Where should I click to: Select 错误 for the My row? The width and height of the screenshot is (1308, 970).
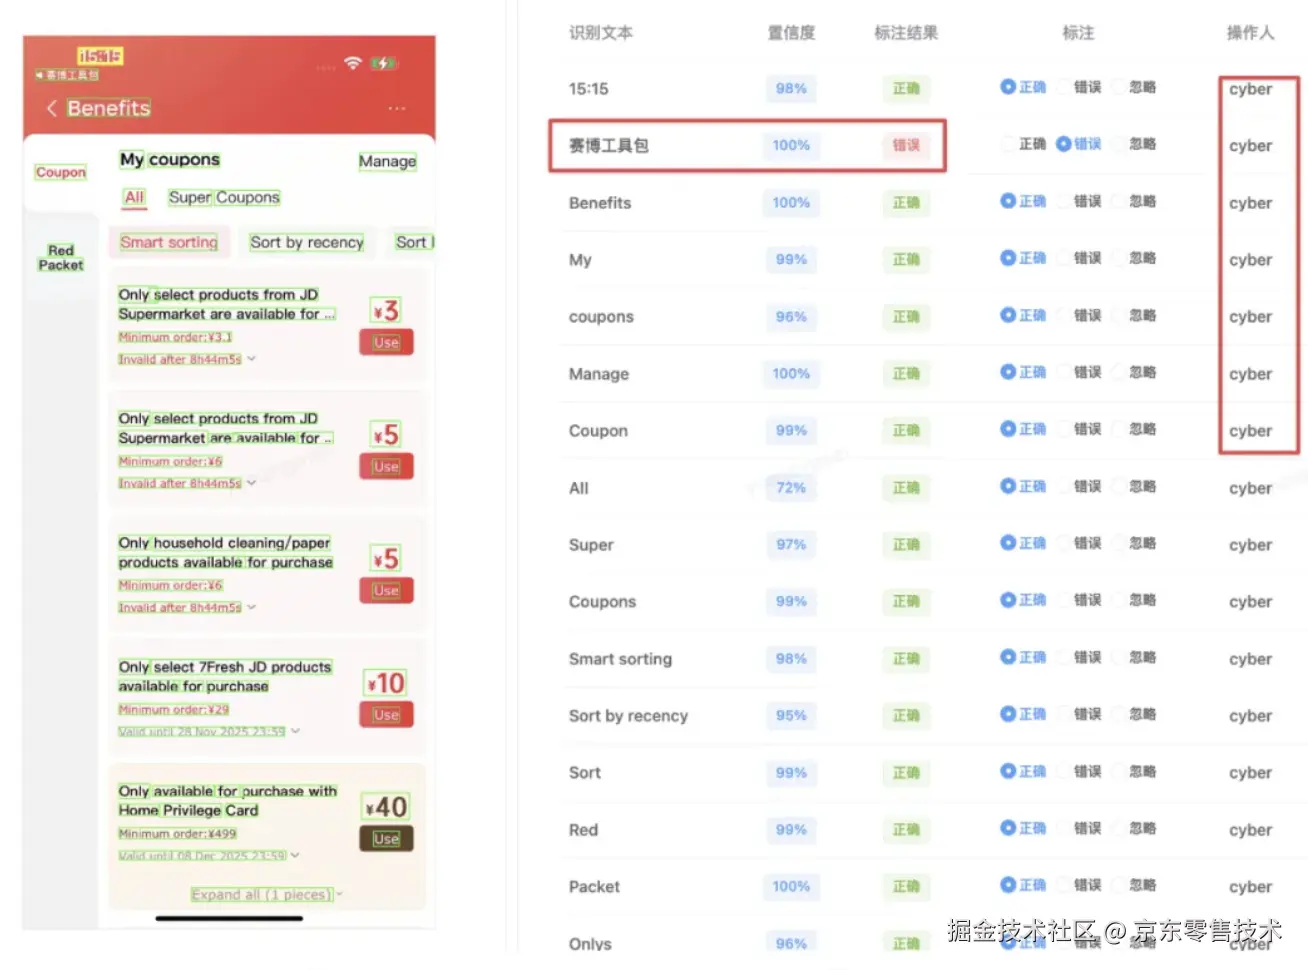(1078, 258)
